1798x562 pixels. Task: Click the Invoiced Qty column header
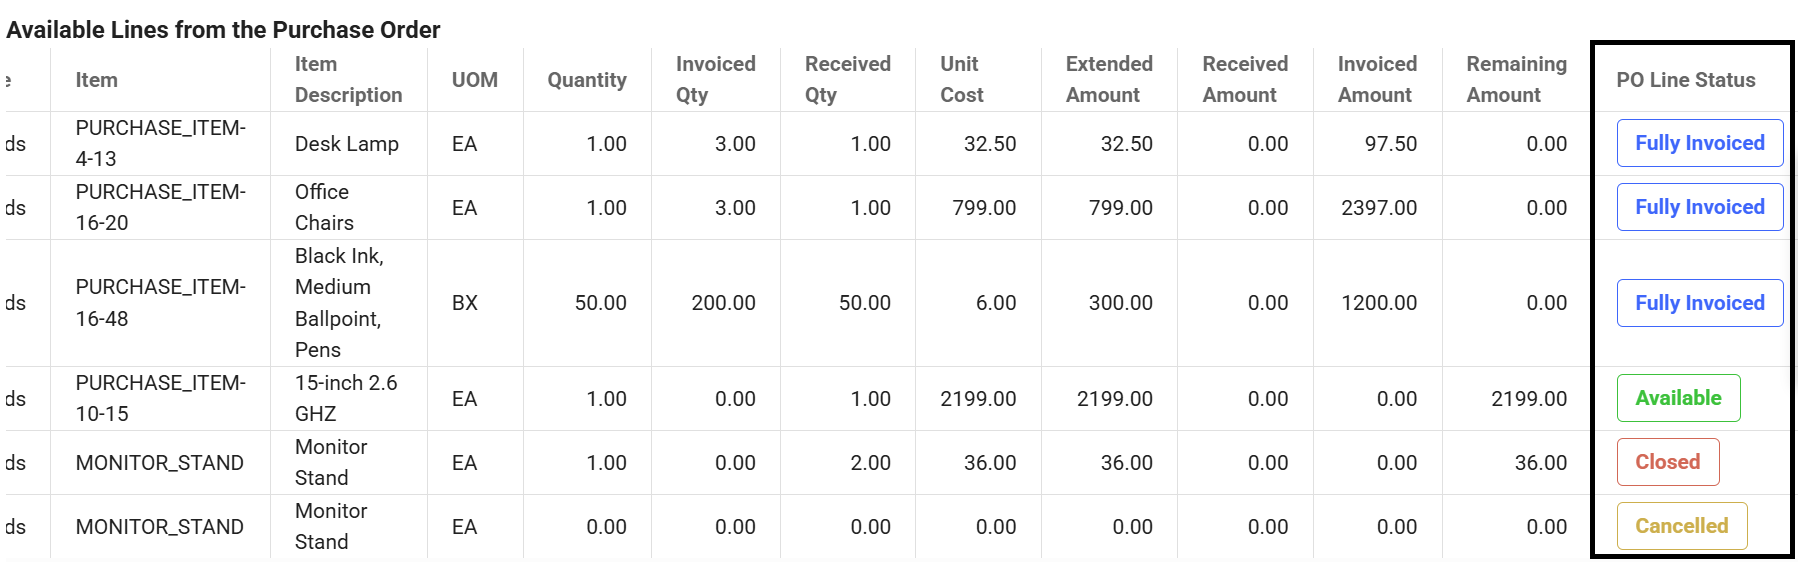(x=715, y=80)
